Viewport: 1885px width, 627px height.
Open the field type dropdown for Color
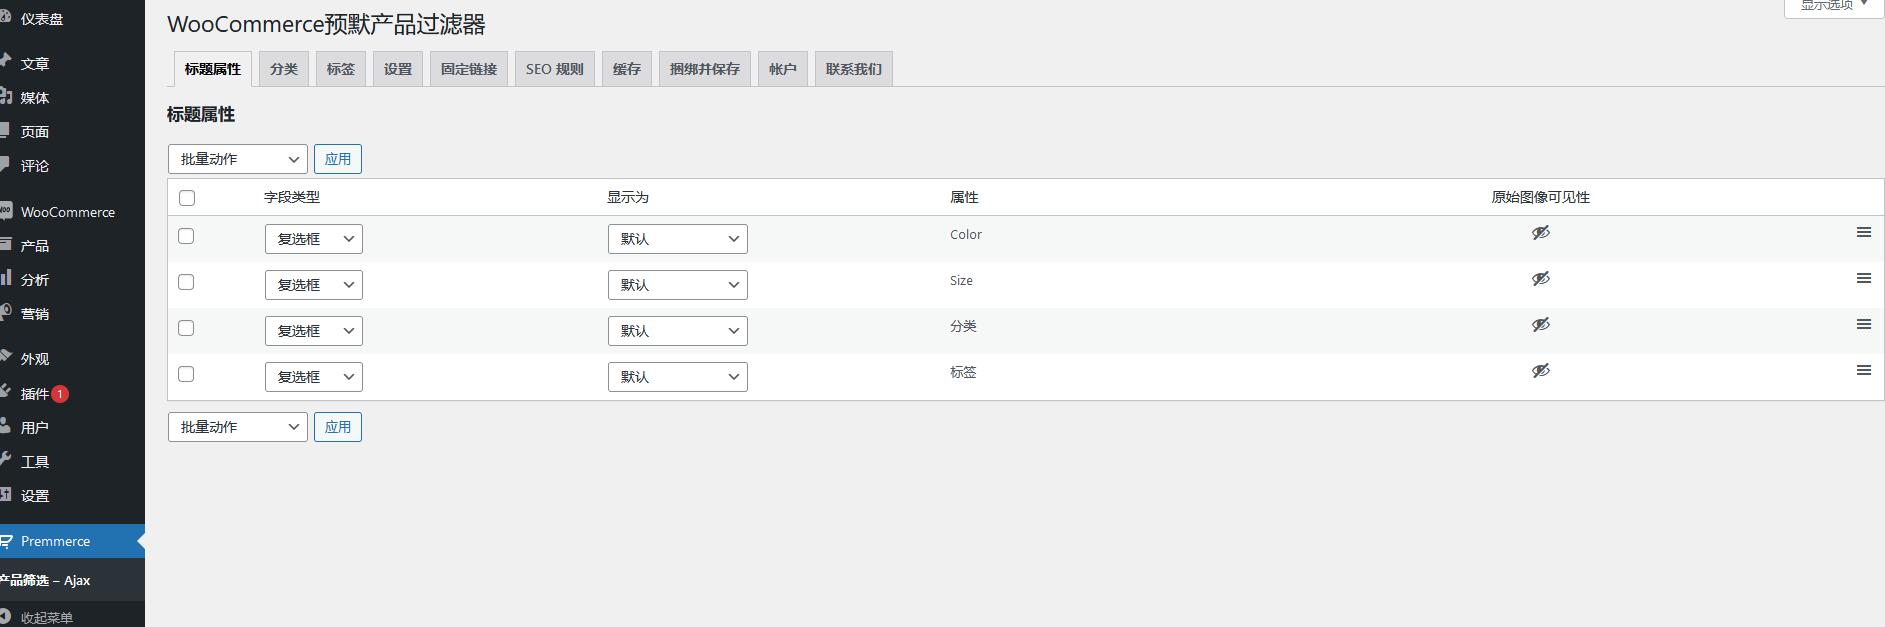(314, 239)
